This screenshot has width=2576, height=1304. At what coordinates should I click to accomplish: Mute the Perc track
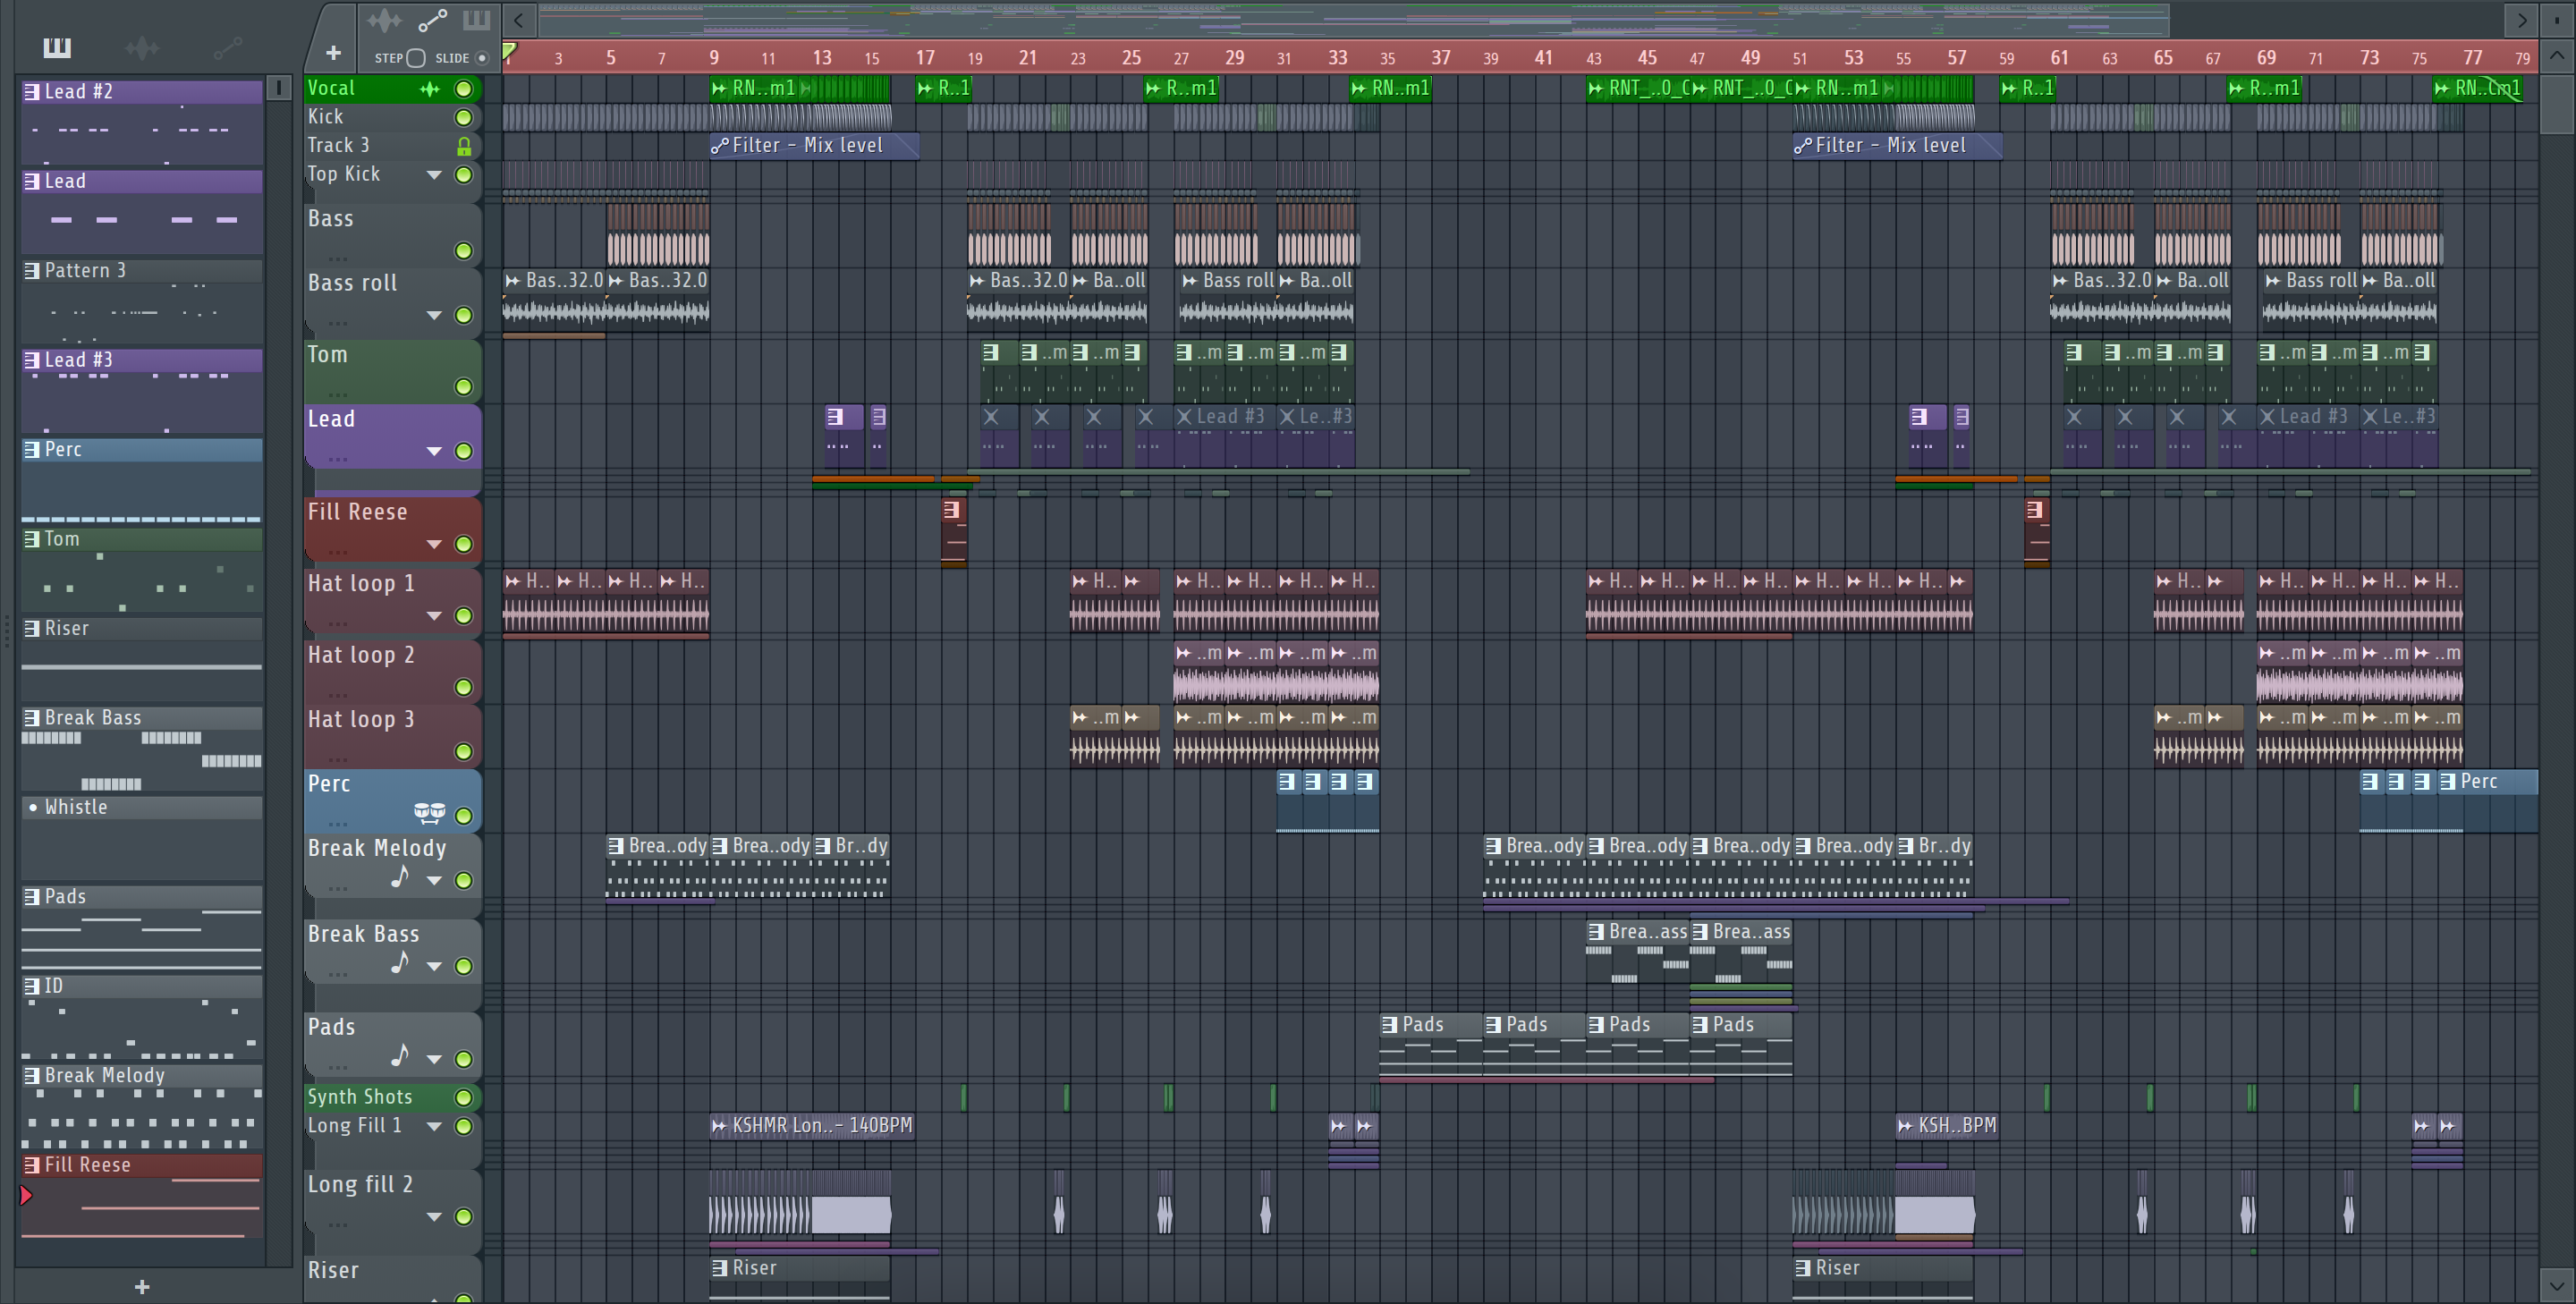point(464,816)
